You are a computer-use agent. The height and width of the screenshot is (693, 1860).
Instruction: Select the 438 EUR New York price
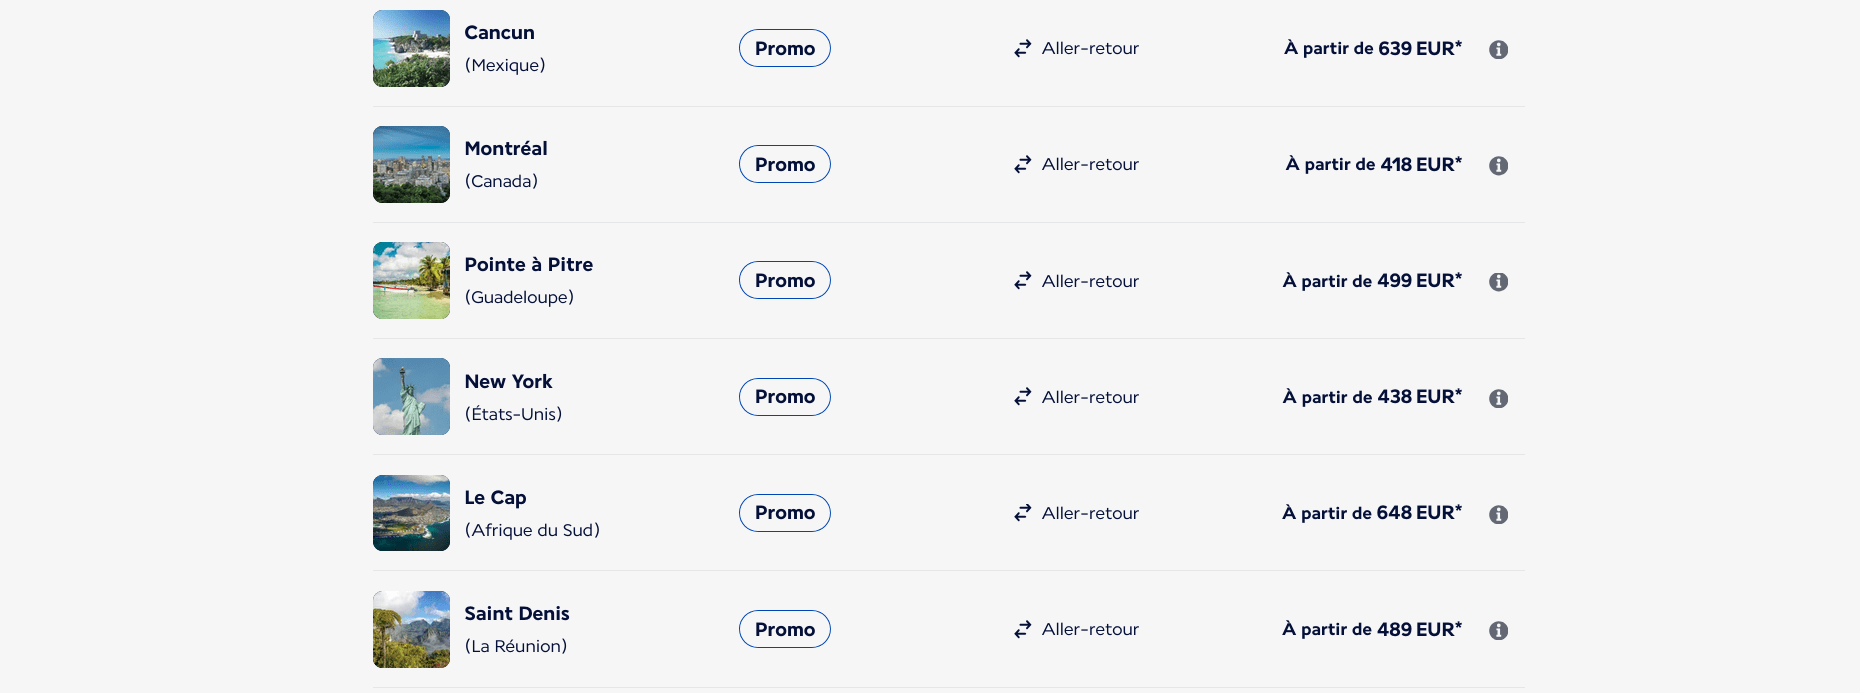coord(1372,397)
